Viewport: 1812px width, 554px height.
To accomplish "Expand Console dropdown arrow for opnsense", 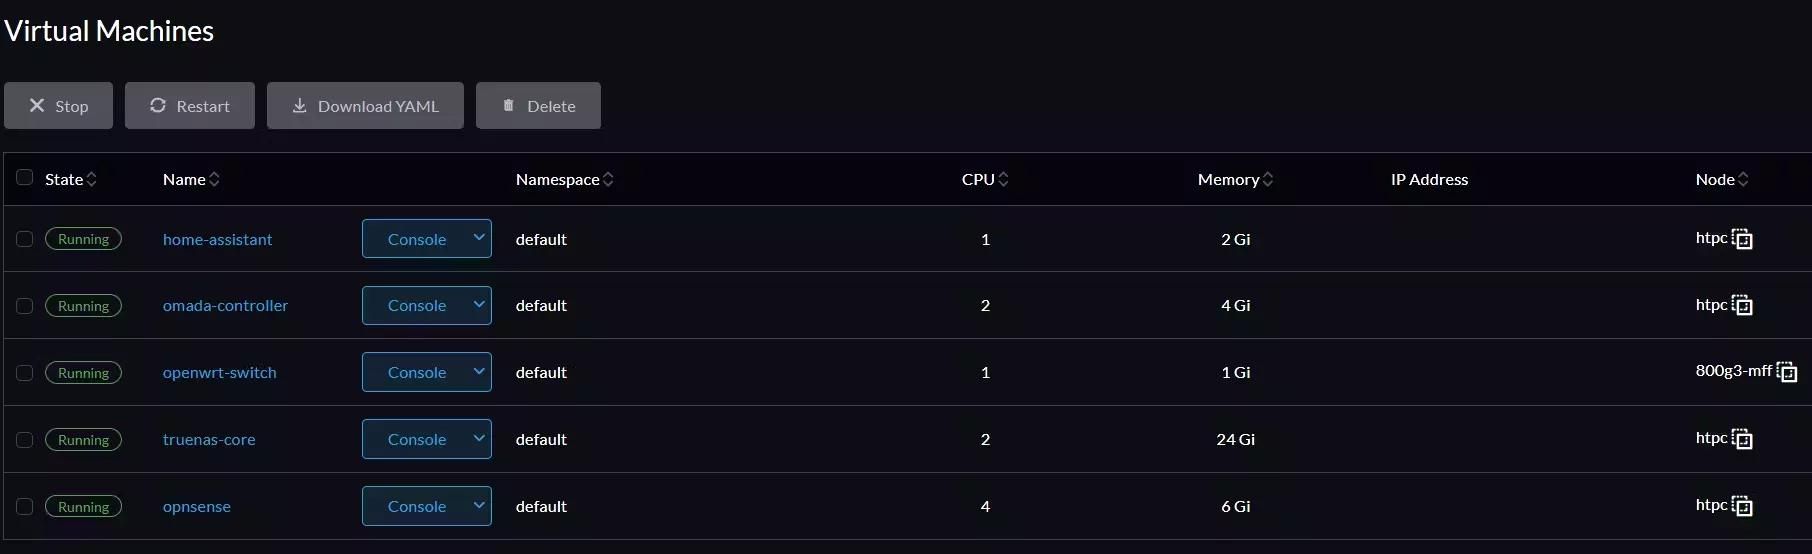I will coord(479,506).
